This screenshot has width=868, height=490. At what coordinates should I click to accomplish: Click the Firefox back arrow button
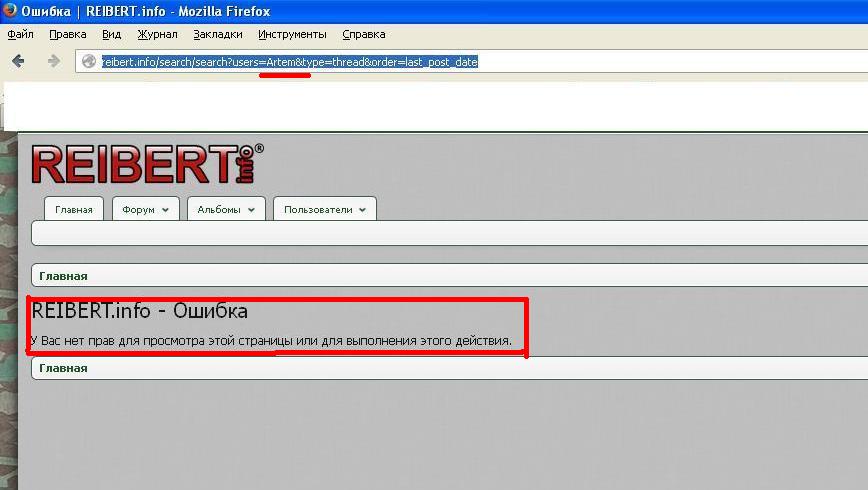[18, 61]
